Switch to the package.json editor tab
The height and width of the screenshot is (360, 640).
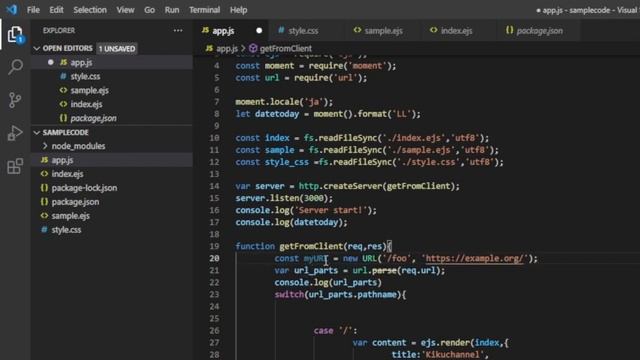coord(539,31)
